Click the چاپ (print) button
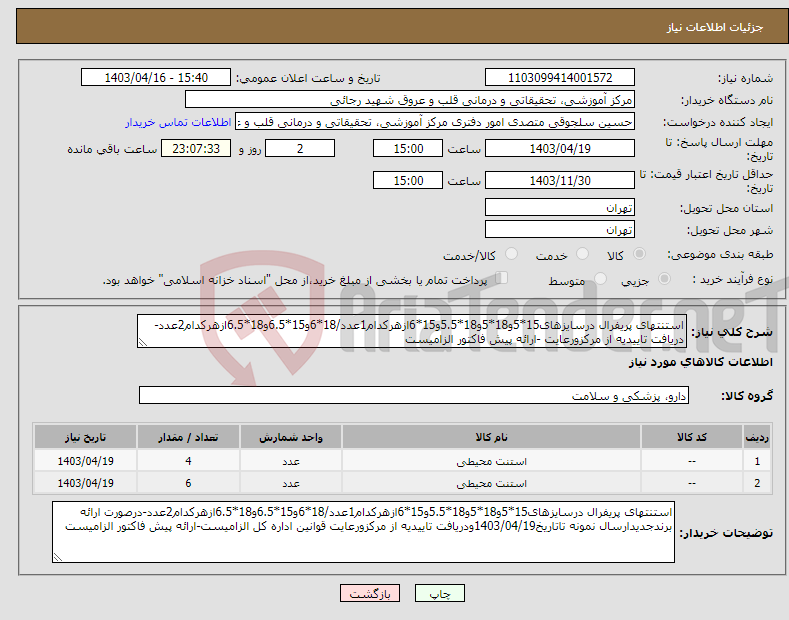This screenshot has width=789, height=620. (439, 593)
